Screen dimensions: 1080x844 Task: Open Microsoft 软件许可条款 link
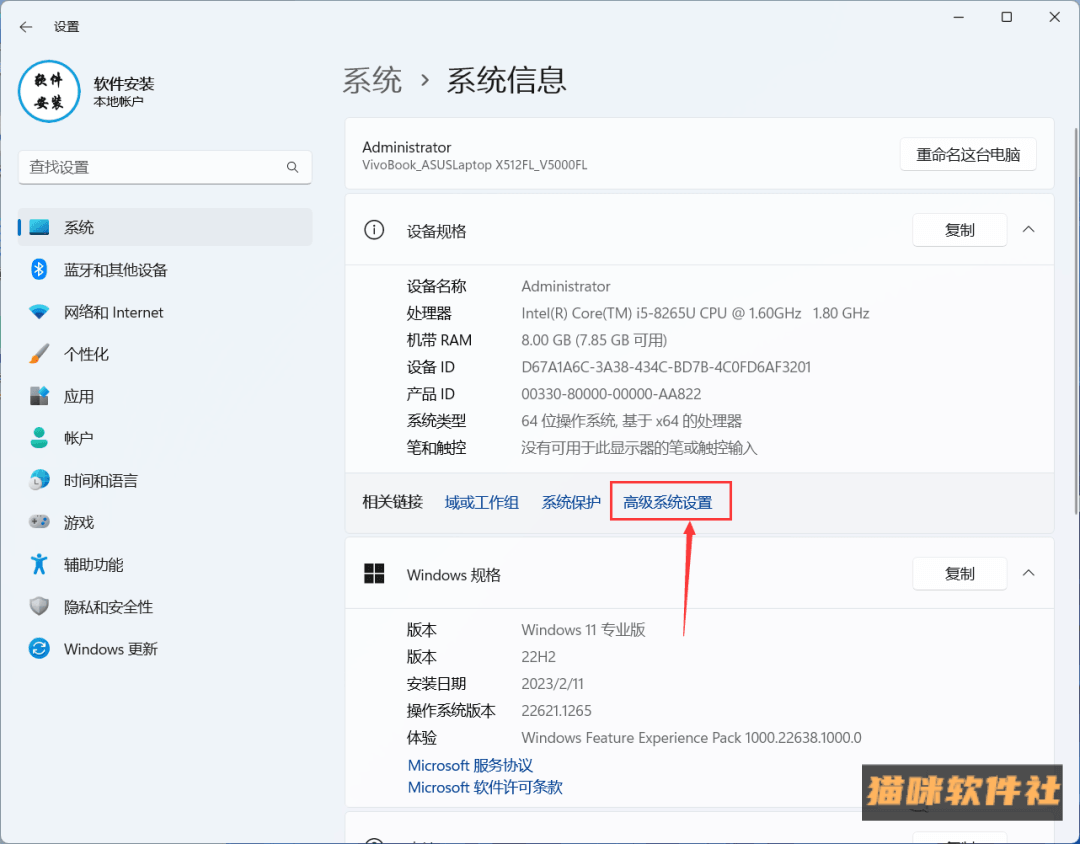tap(485, 787)
